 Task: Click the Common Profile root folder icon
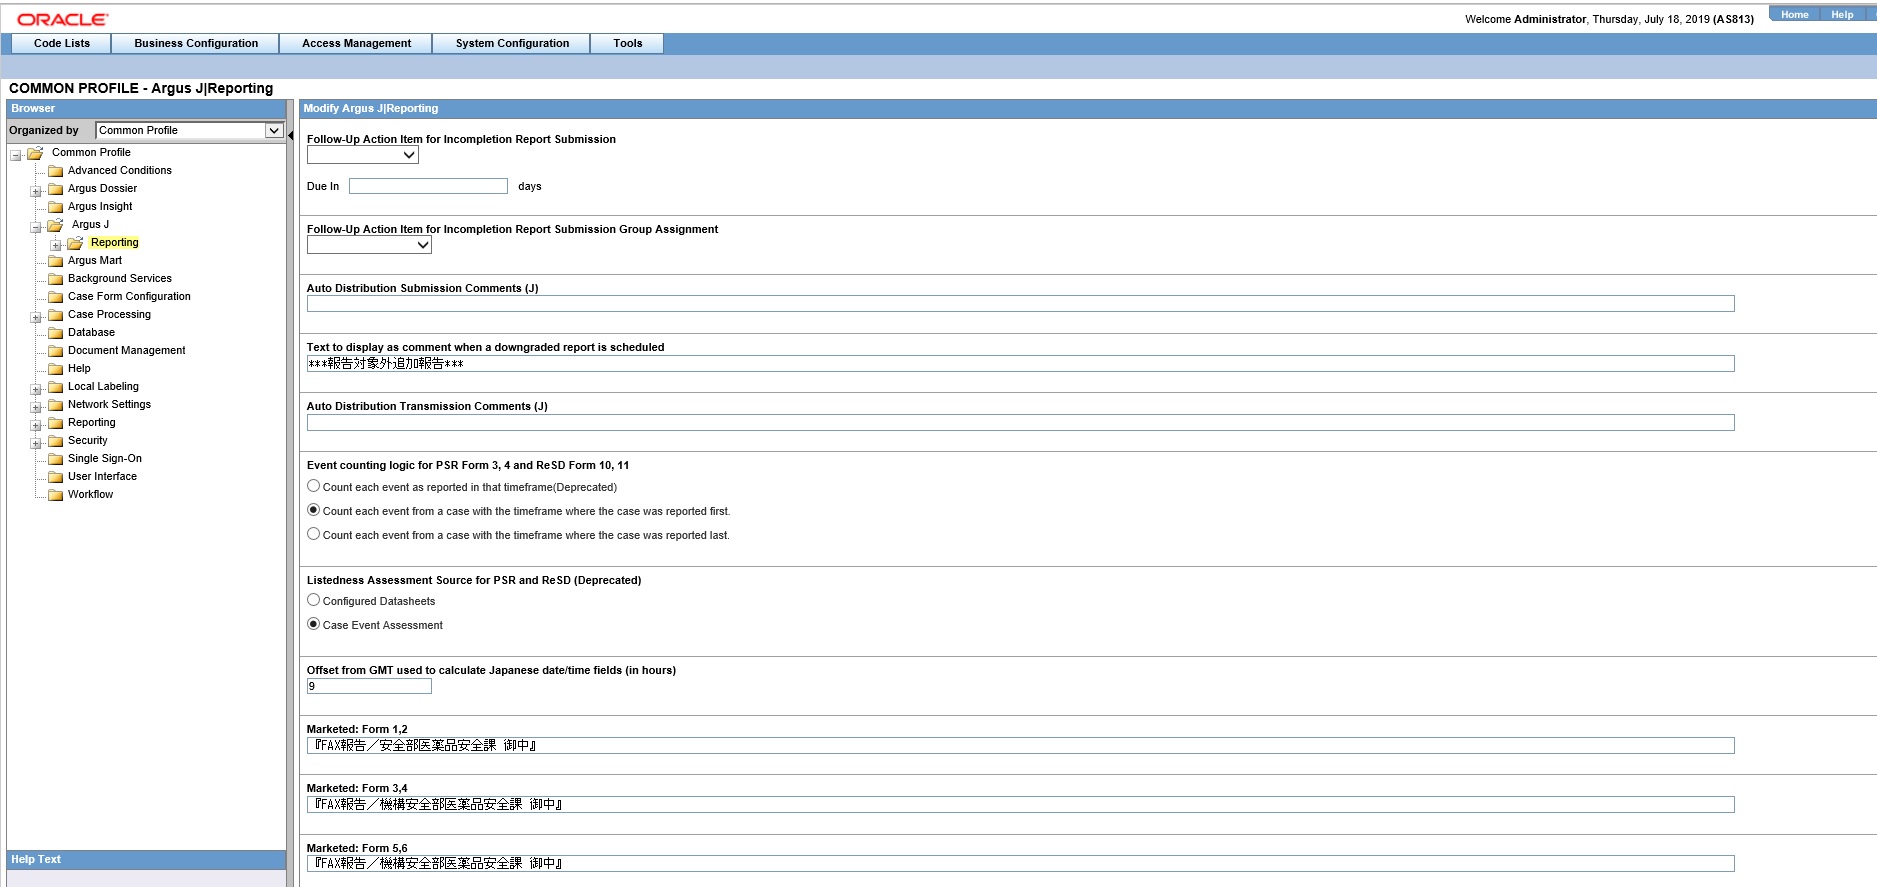pyautogui.click(x=35, y=153)
